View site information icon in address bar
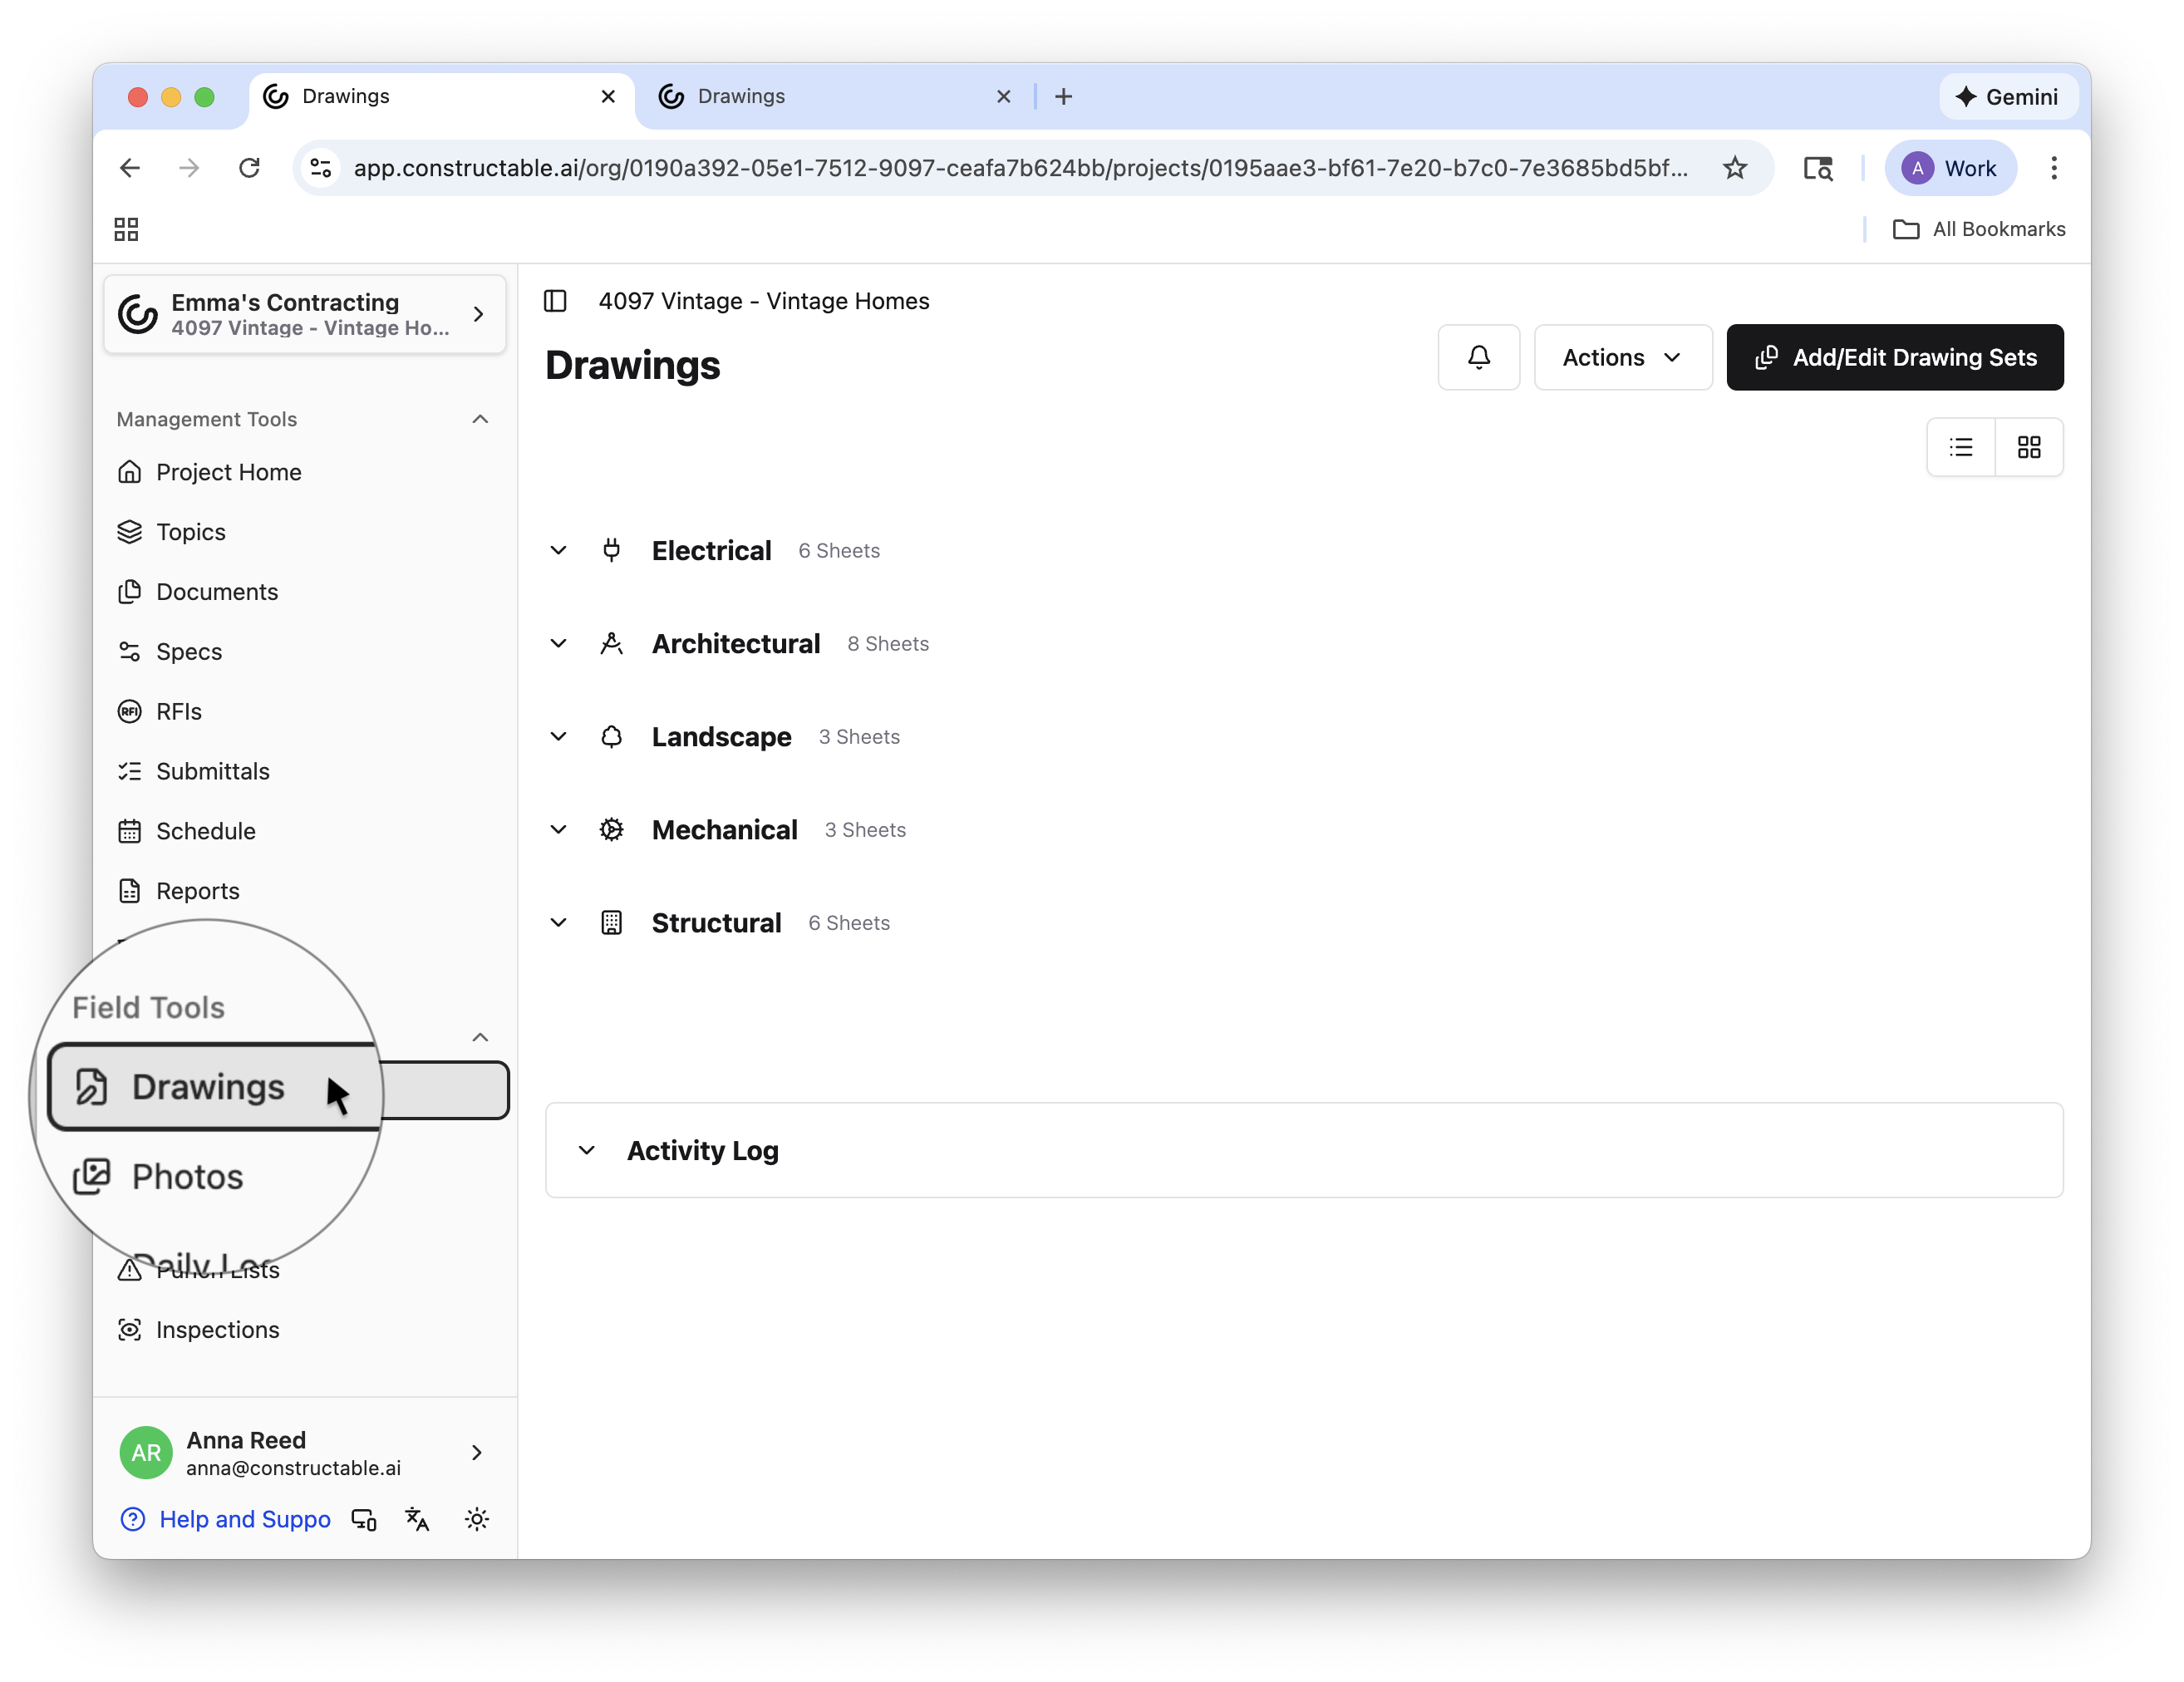 point(321,168)
